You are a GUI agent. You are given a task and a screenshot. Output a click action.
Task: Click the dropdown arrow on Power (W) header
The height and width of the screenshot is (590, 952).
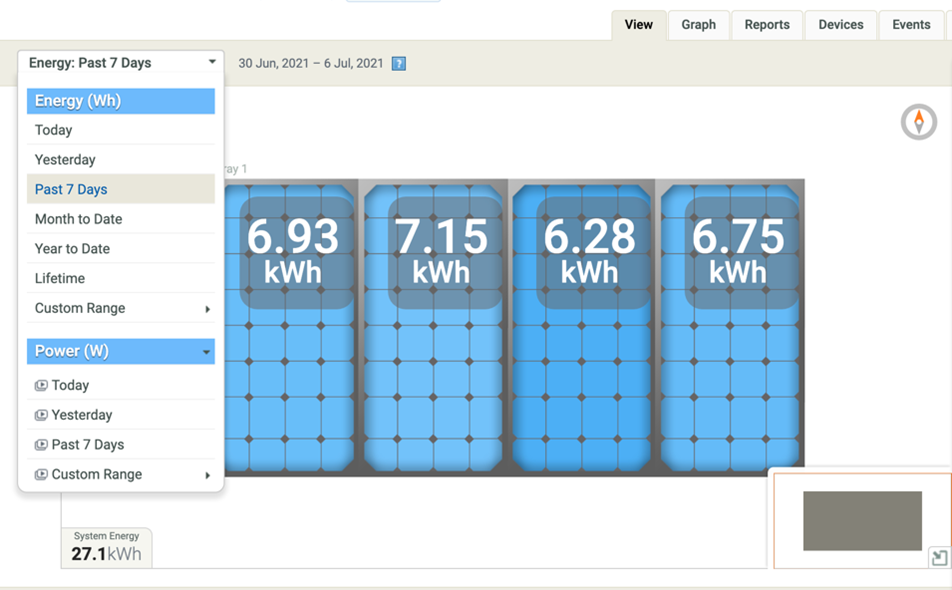pos(208,351)
